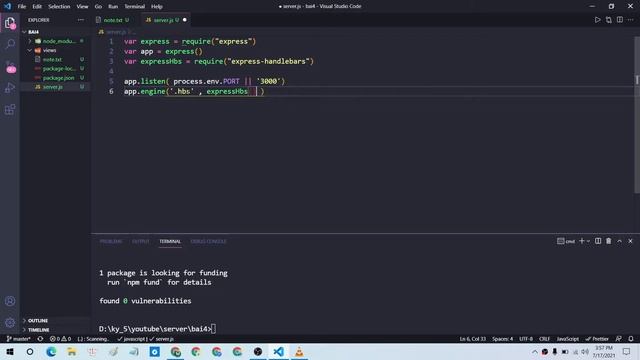Click the VLC icon in taskbar
This screenshot has width=640, height=360.
[299, 352]
